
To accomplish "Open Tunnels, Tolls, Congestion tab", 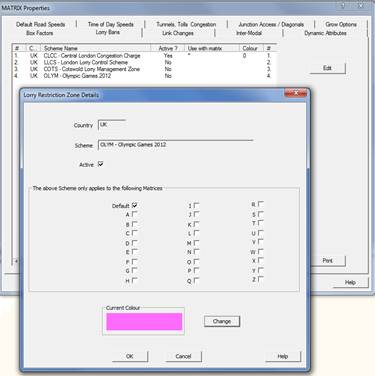I will click(x=186, y=24).
